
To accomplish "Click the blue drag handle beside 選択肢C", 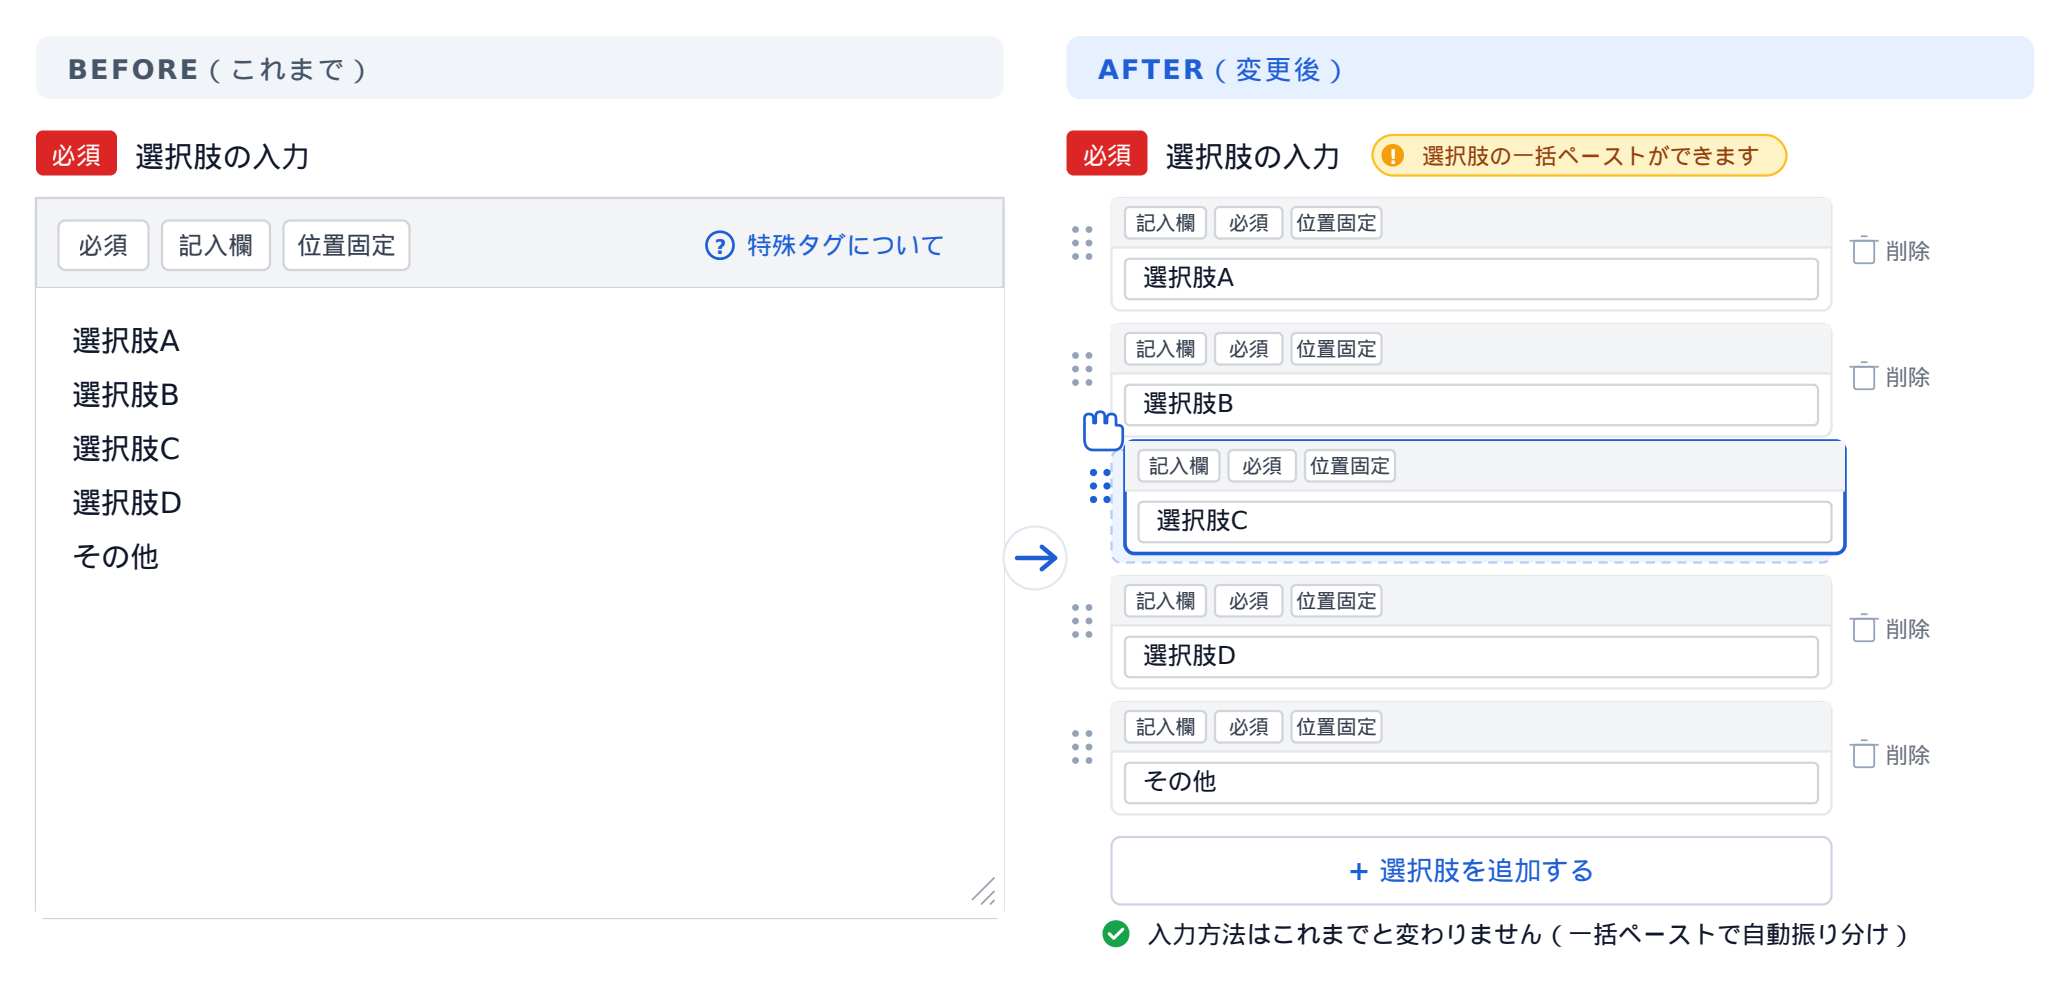I will 1100,486.
